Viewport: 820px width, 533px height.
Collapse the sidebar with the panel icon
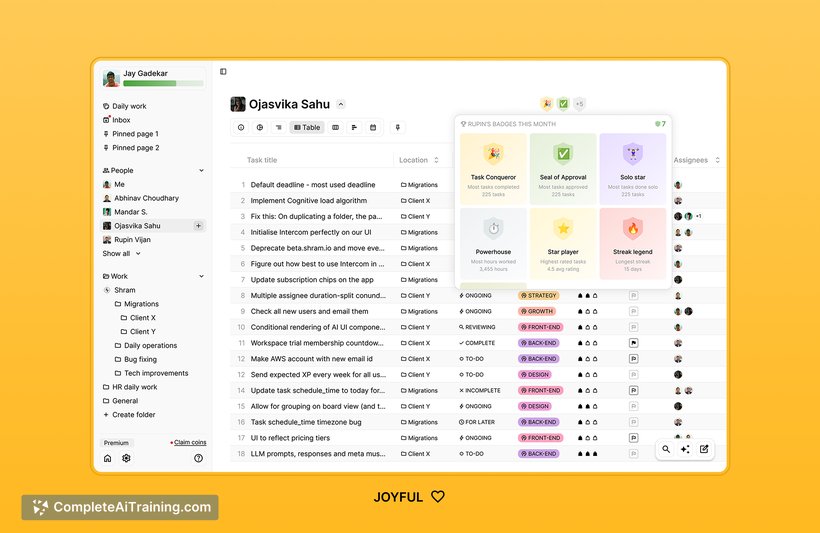pos(223,72)
